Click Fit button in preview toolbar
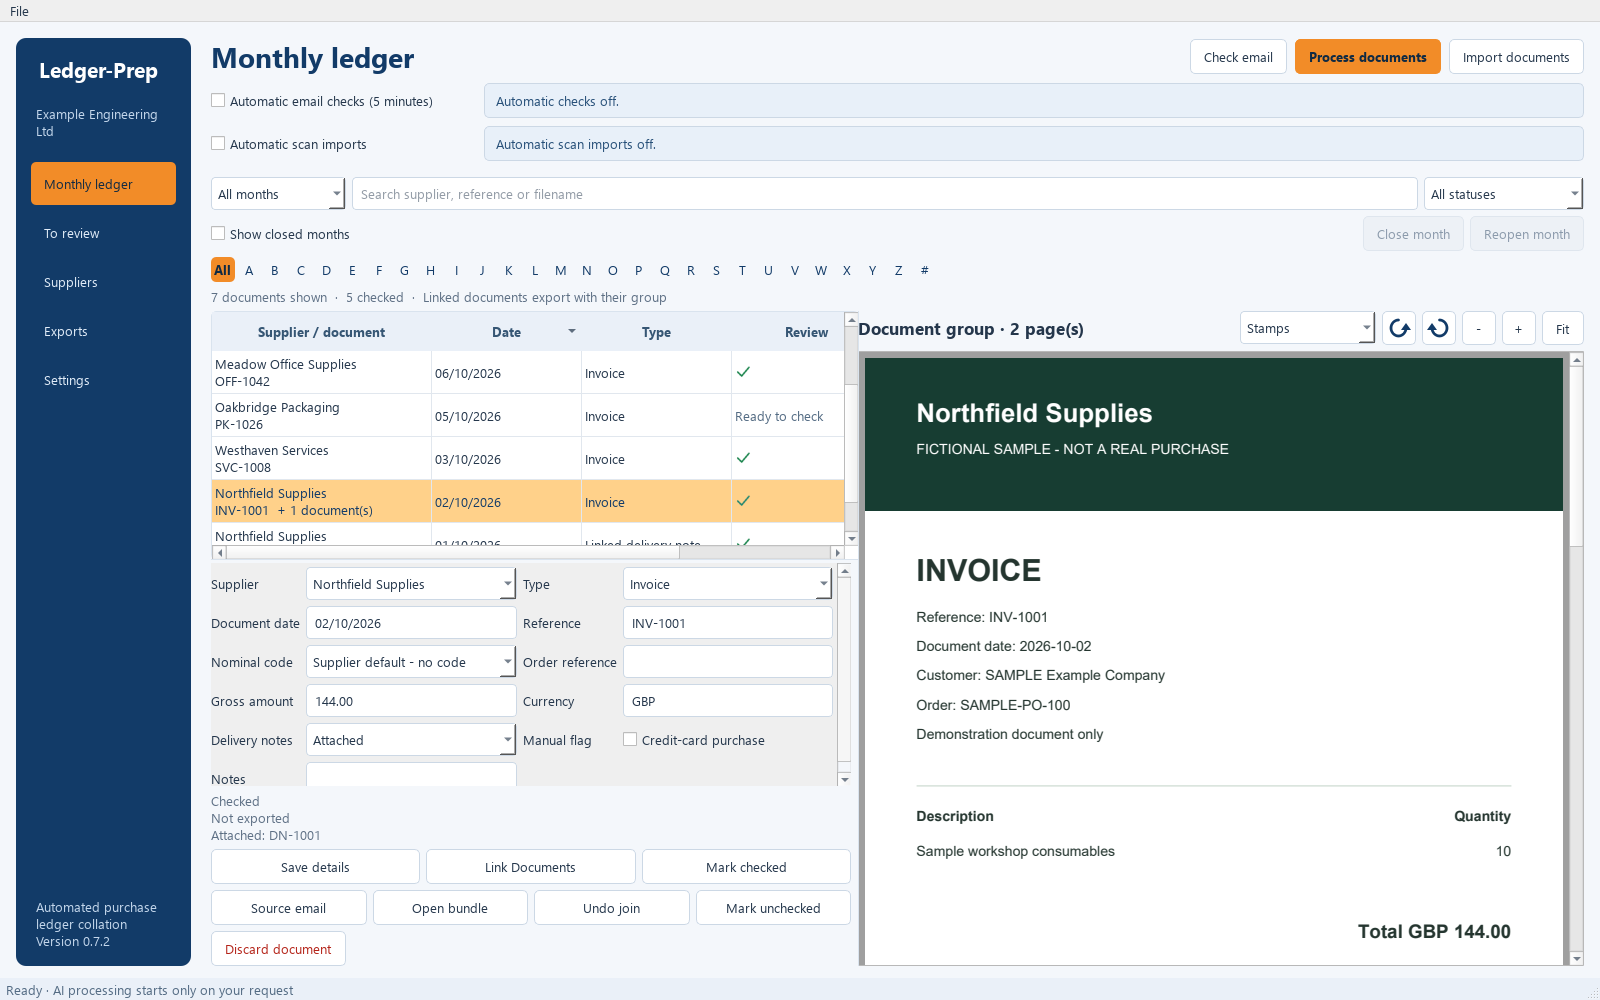1600x1000 pixels. click(x=1562, y=328)
